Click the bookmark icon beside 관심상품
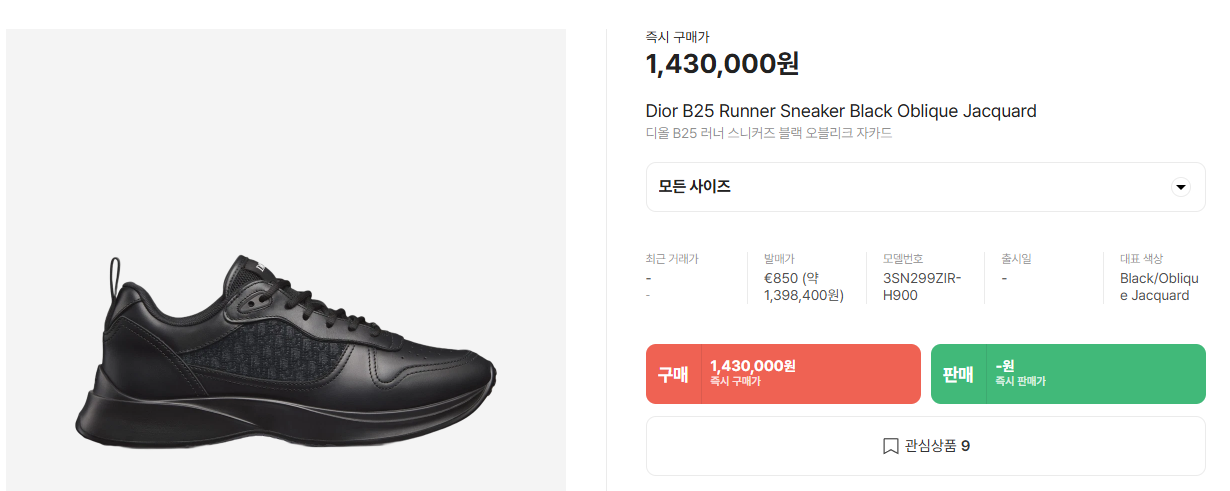Viewport: 1230px width, 491px height. [x=890, y=446]
